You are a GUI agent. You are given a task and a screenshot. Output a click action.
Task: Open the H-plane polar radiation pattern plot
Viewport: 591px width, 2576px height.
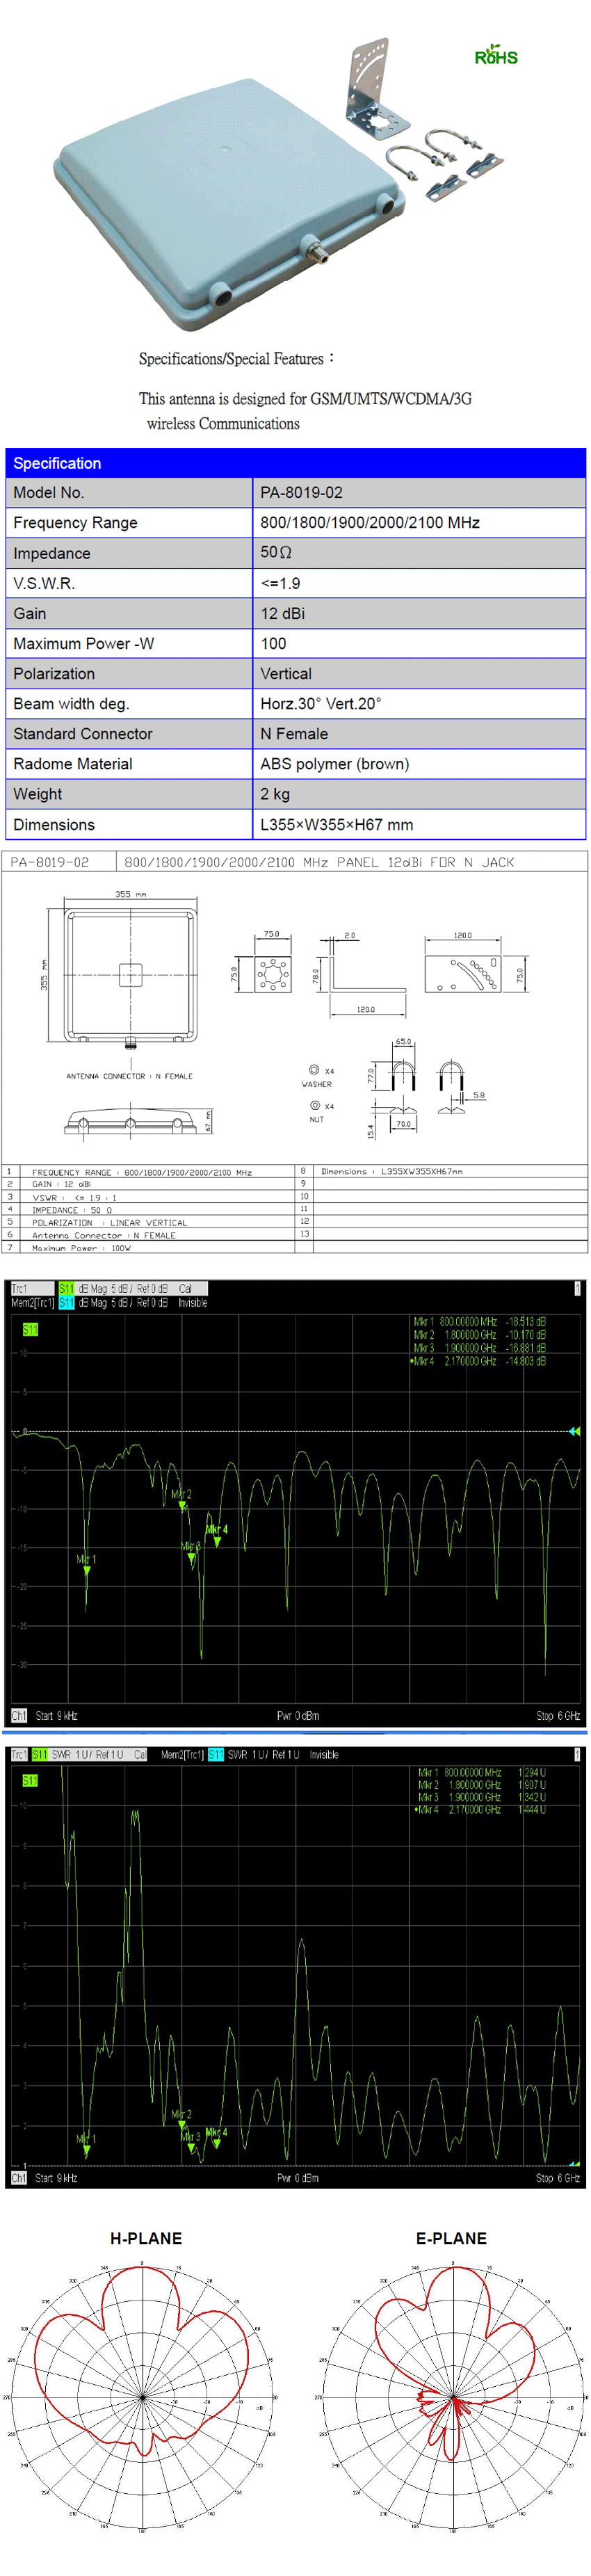[142, 2396]
